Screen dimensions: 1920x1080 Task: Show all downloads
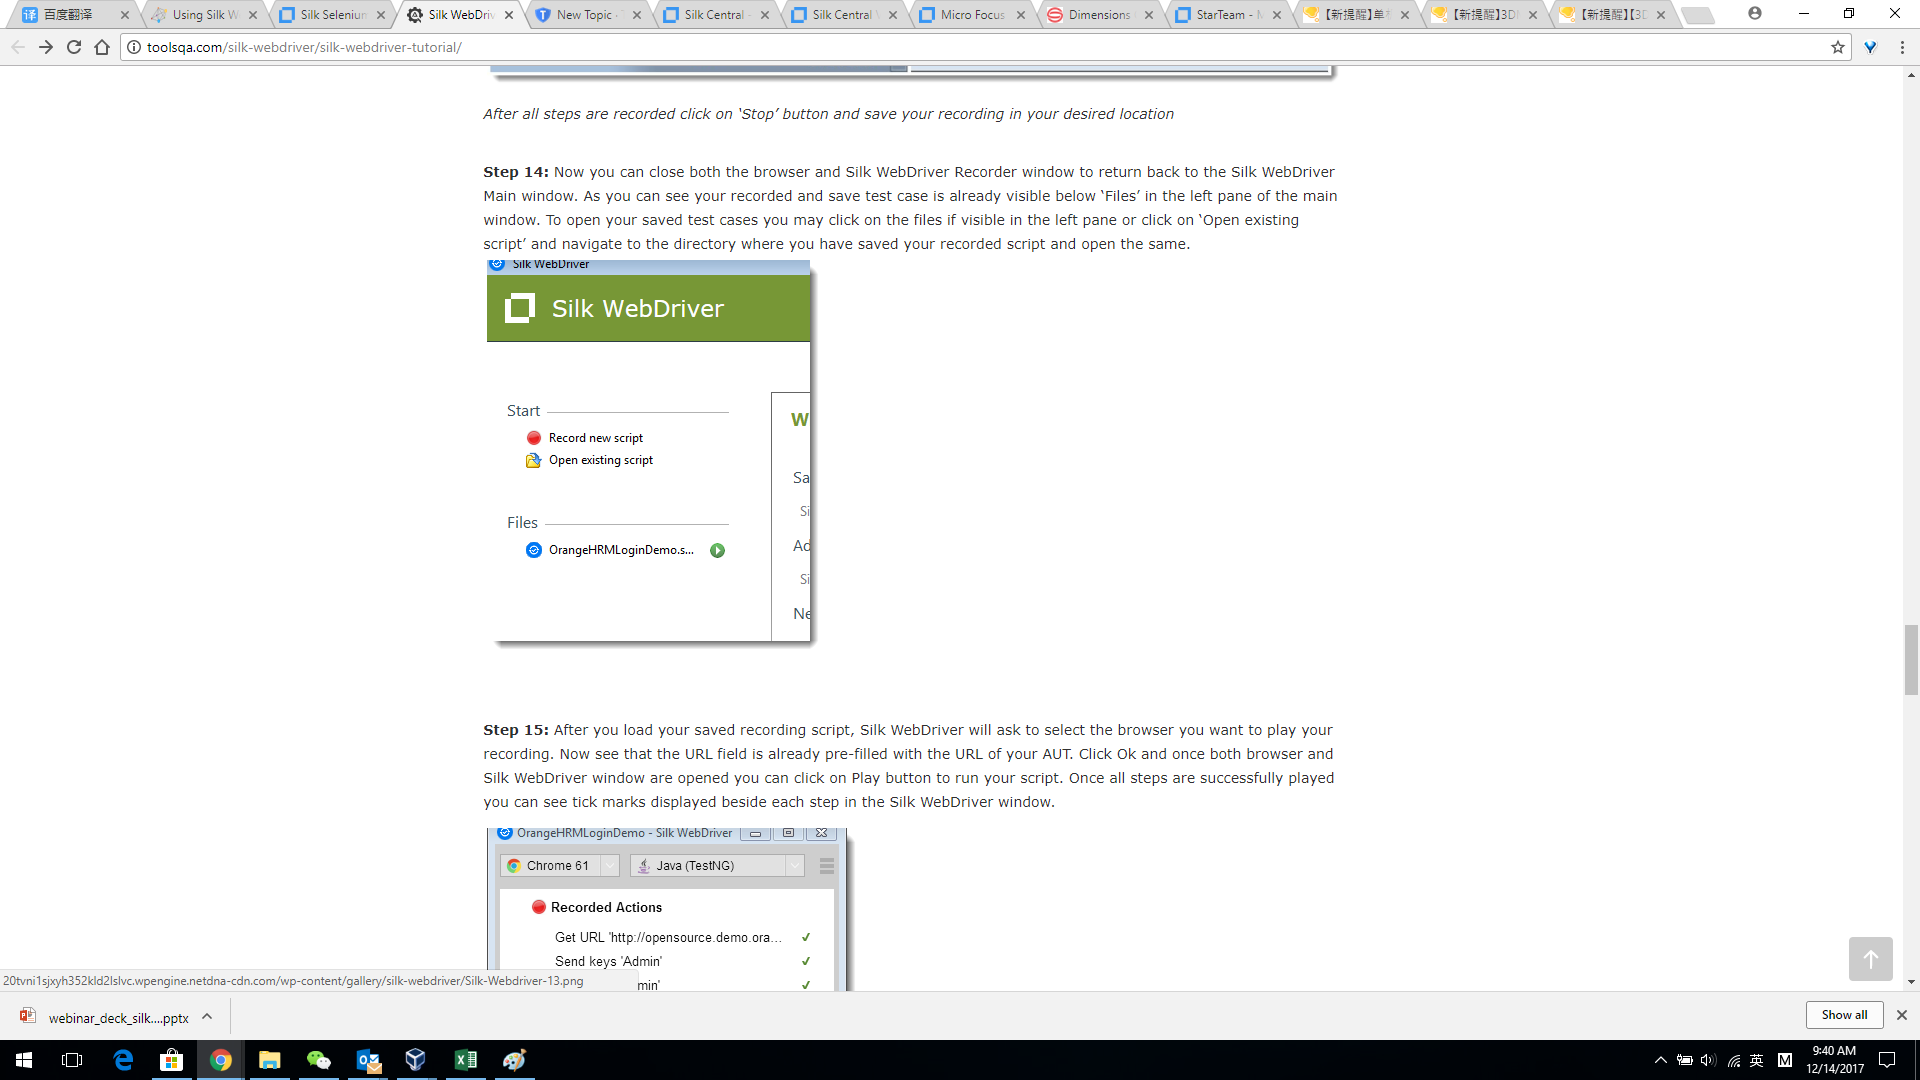click(1844, 1015)
